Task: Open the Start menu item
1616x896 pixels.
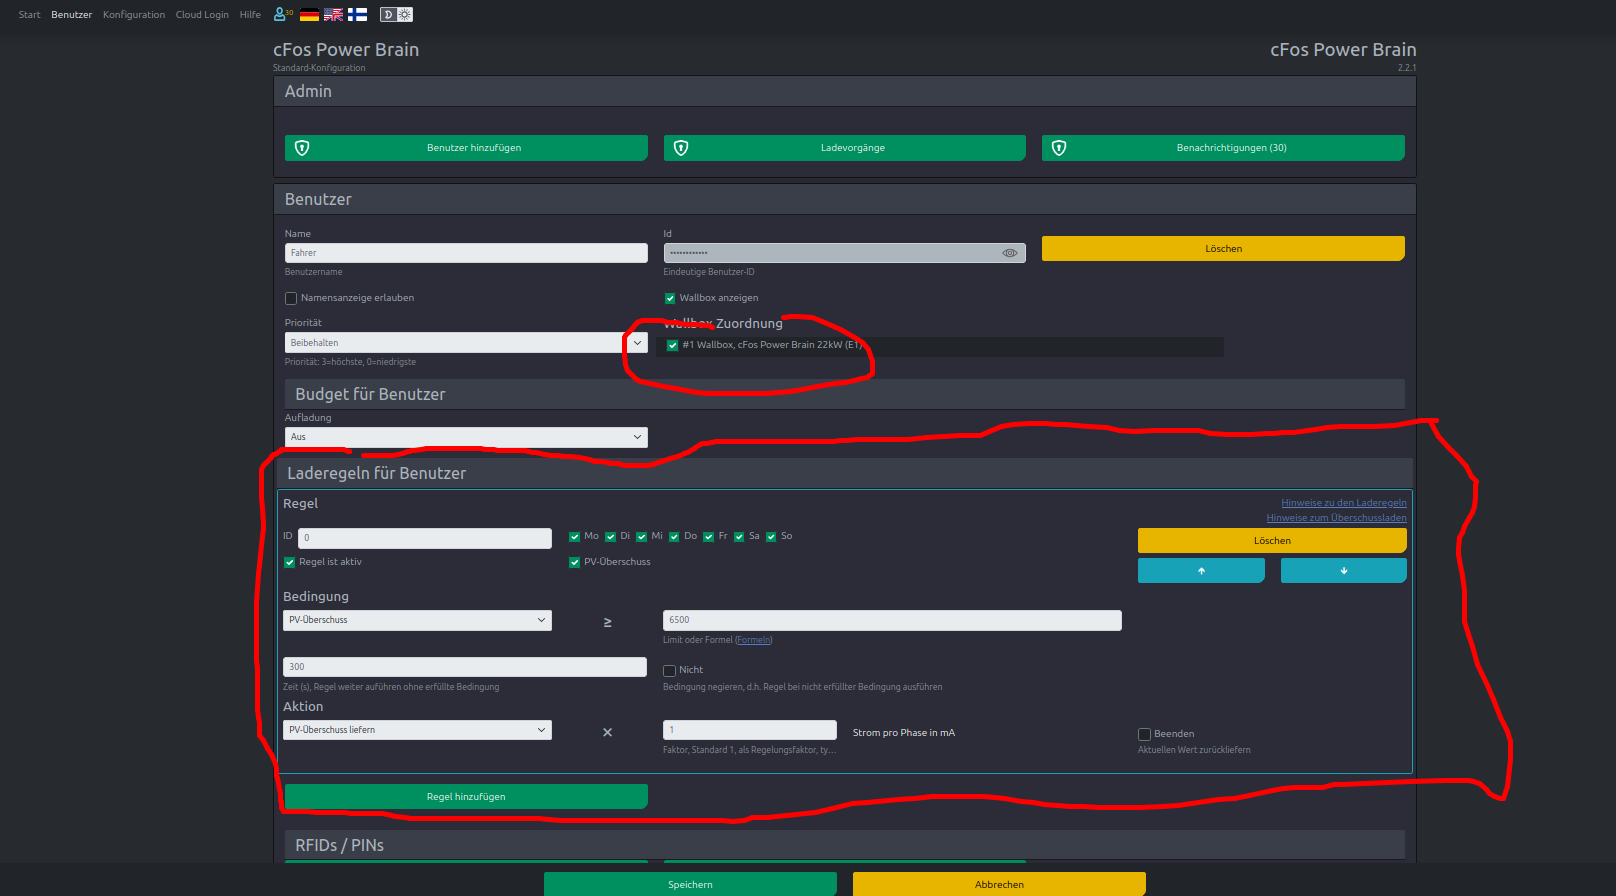Action: pyautogui.click(x=29, y=15)
